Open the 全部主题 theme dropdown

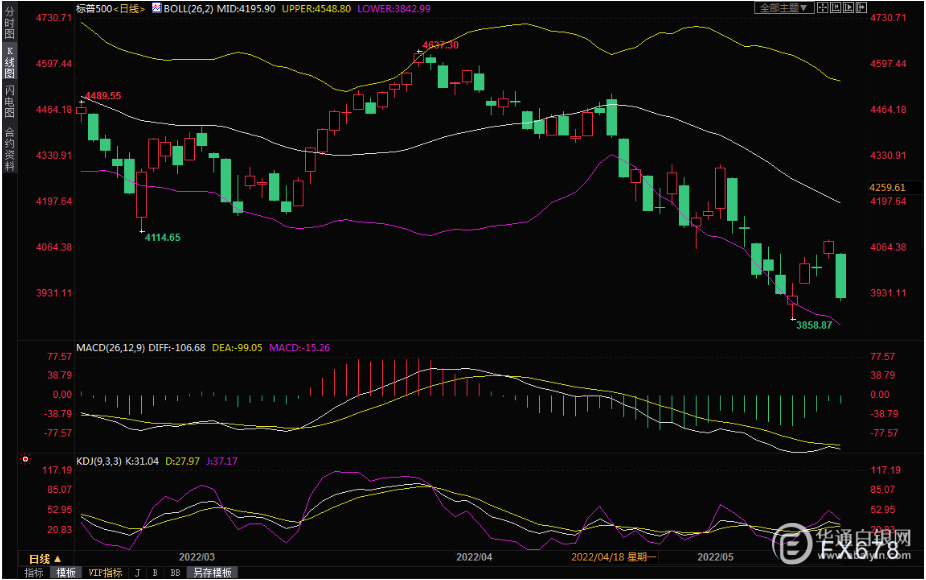784,8
